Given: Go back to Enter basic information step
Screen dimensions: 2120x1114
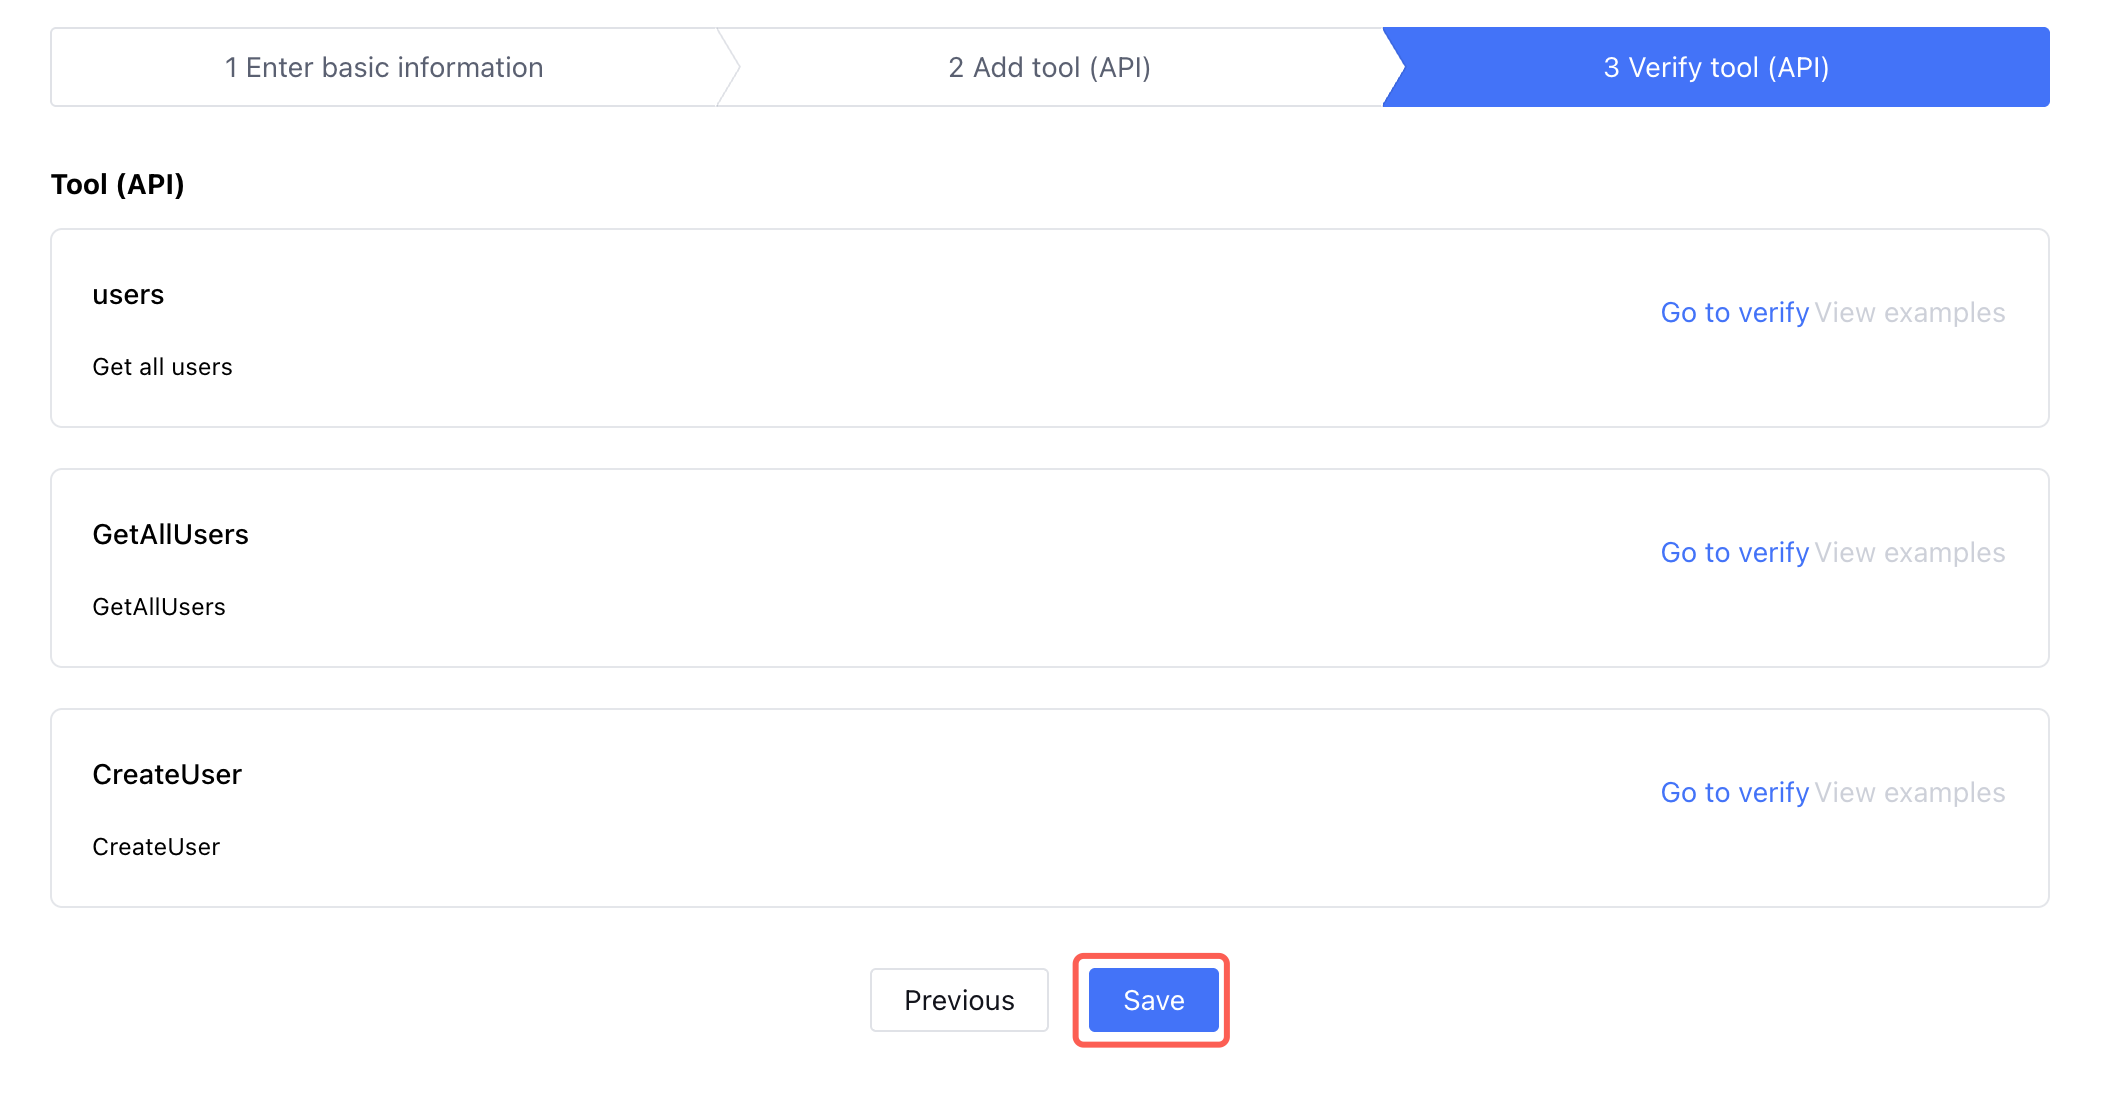Looking at the screenshot, I should click(384, 68).
